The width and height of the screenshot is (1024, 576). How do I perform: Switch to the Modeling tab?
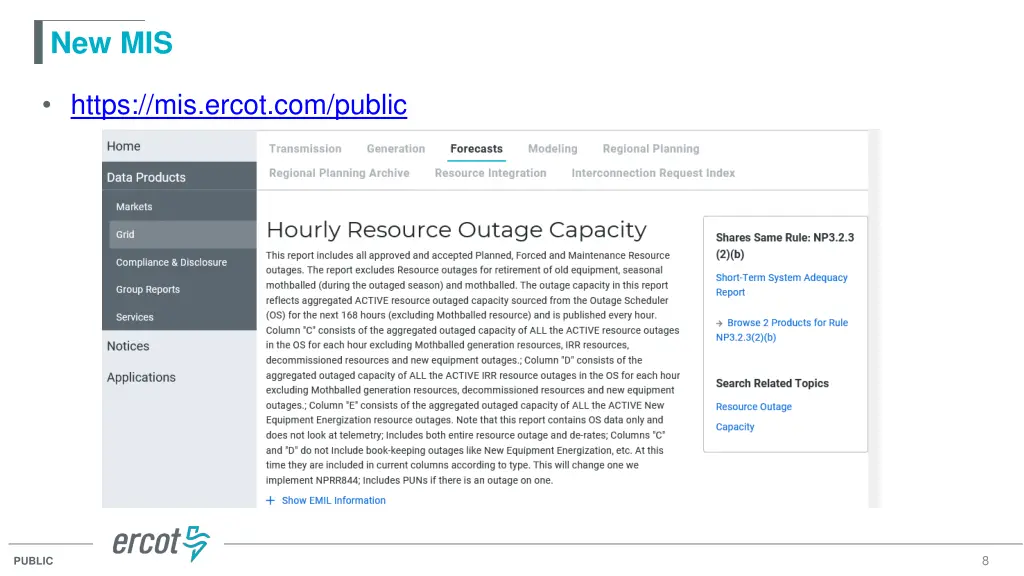[552, 149]
